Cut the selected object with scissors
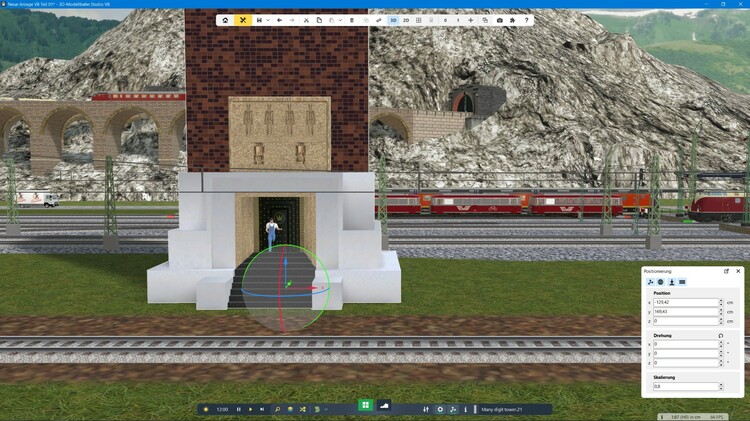This screenshot has width=750, height=421. tap(306, 20)
